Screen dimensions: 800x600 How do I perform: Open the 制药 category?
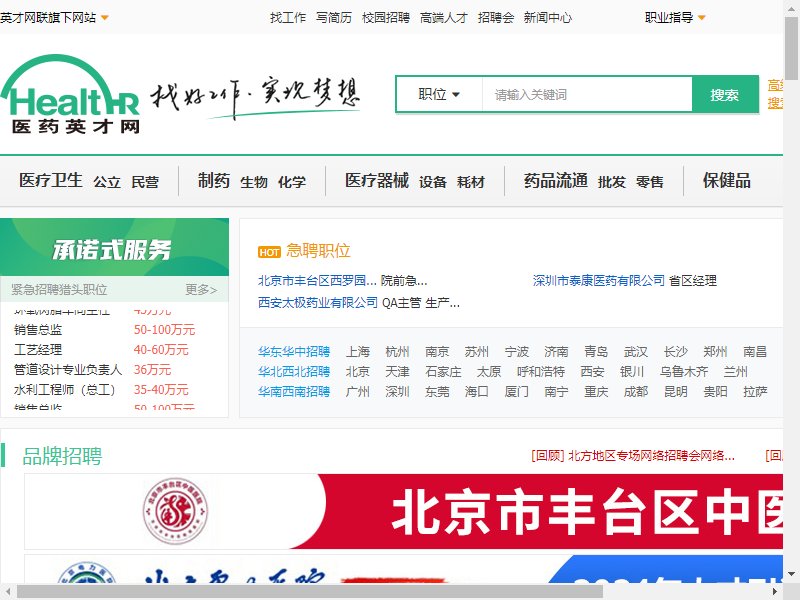(214, 180)
